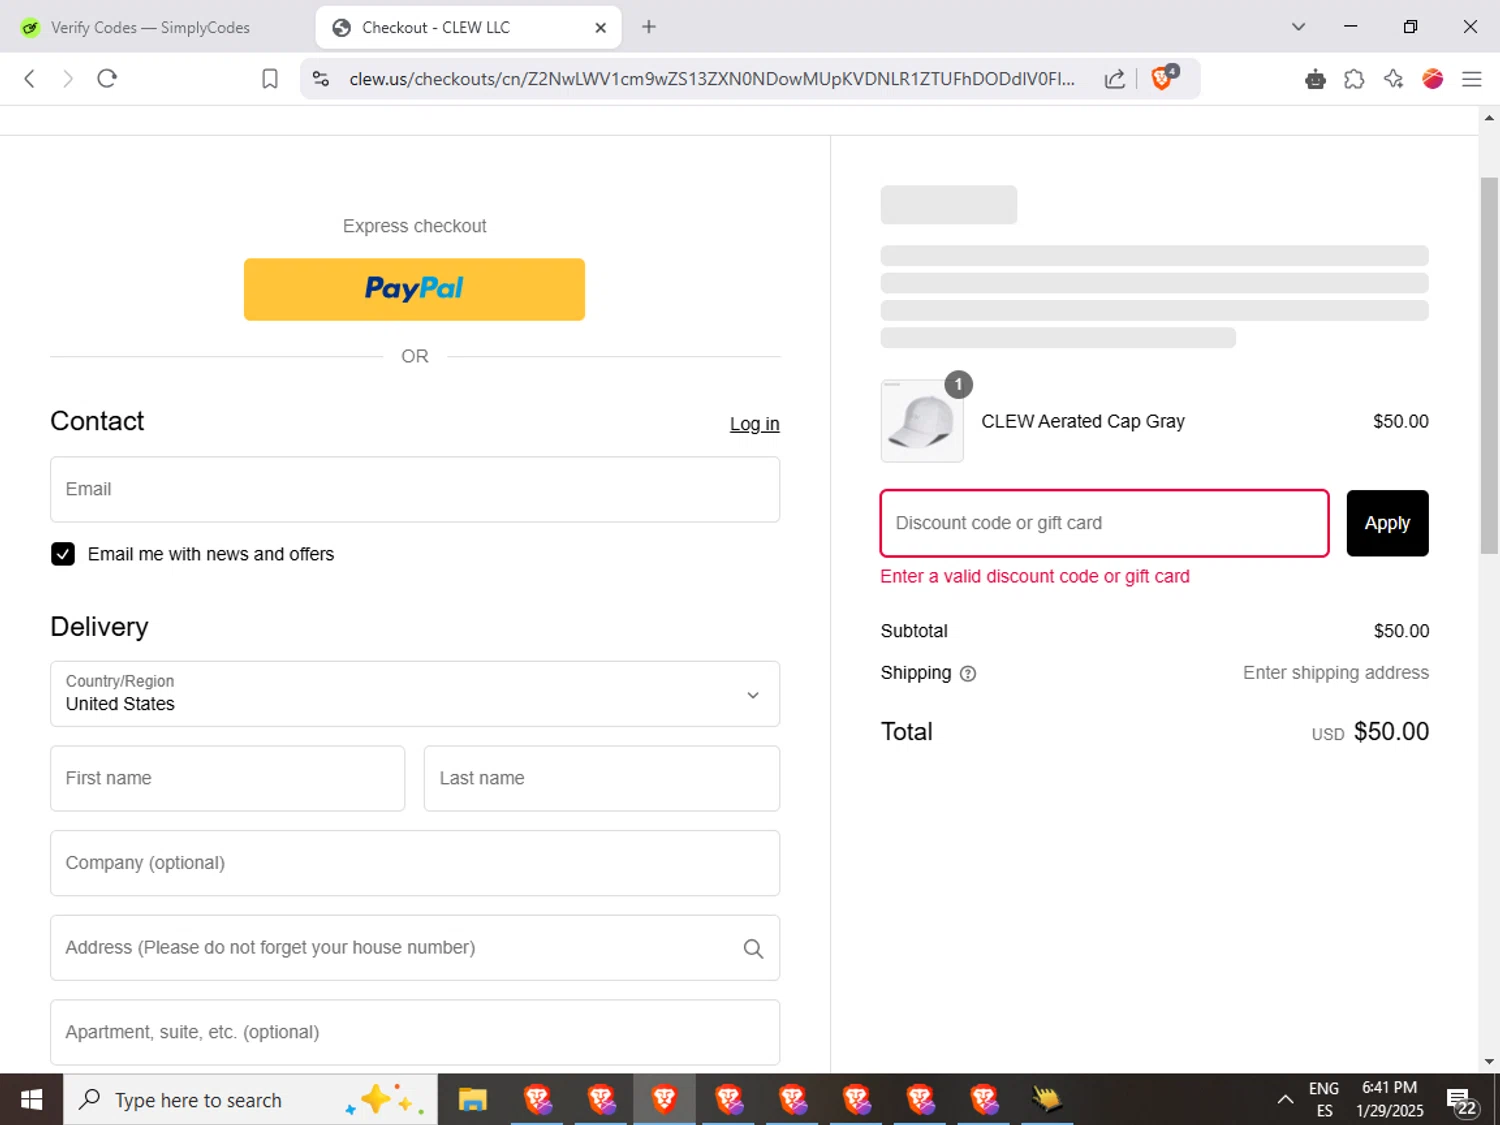Open the taskbar clock and date
Viewport: 1500px width, 1125px height.
pyautogui.click(x=1390, y=1100)
